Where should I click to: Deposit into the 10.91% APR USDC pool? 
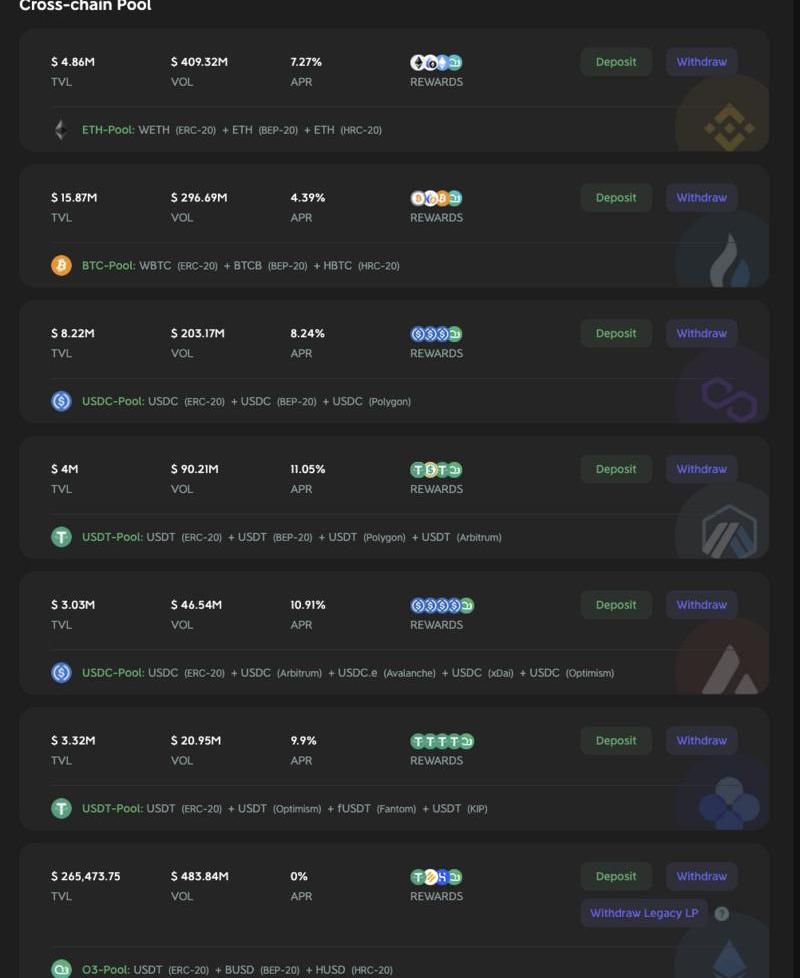point(615,605)
